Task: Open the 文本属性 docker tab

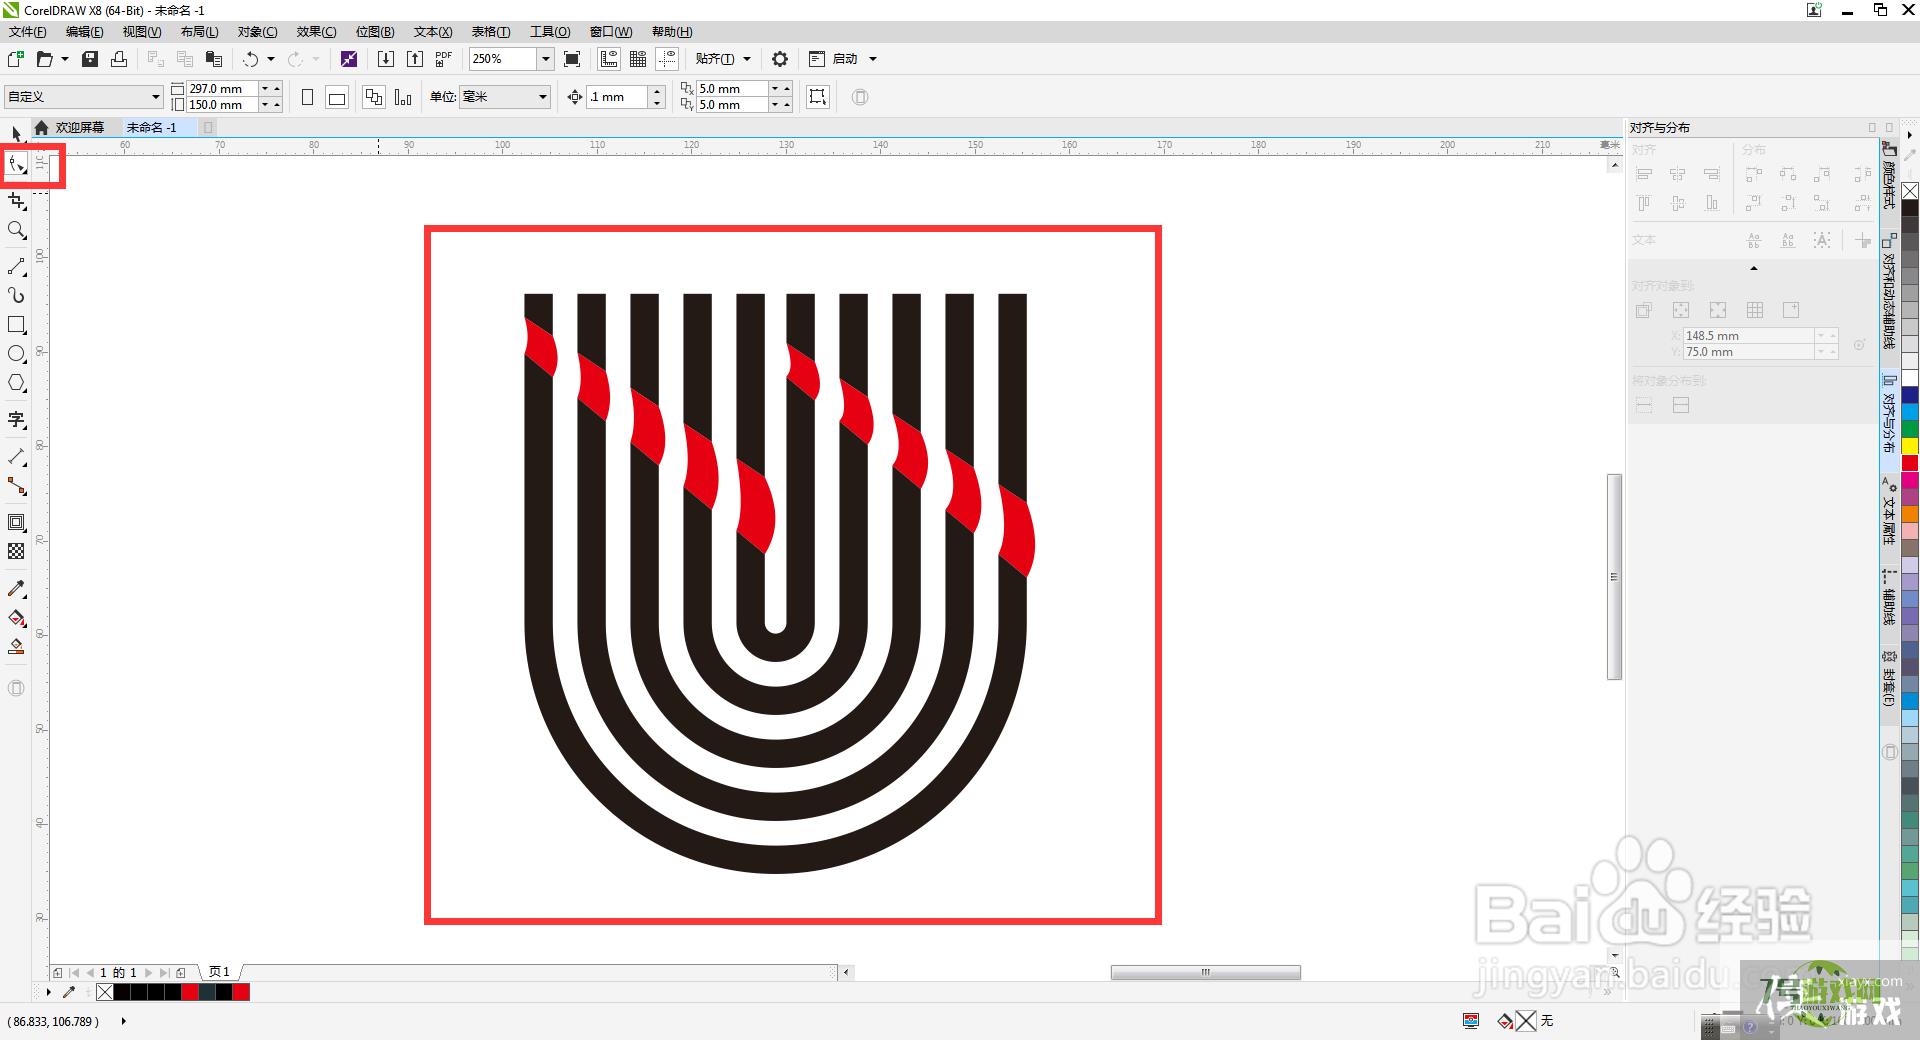Action: [1889, 512]
